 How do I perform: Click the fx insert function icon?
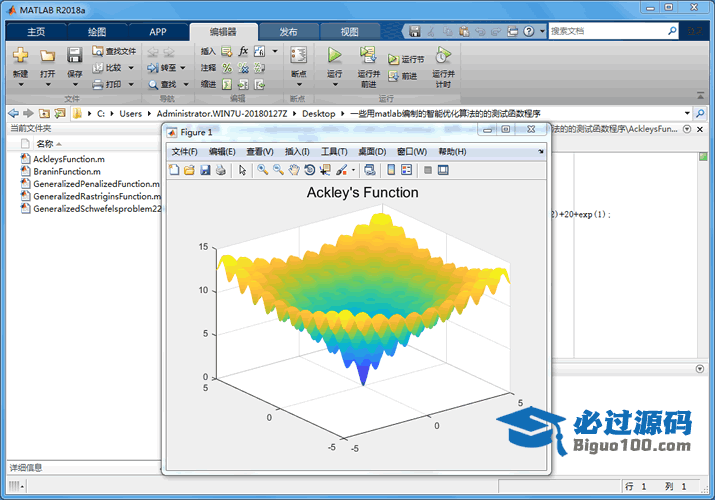243,51
